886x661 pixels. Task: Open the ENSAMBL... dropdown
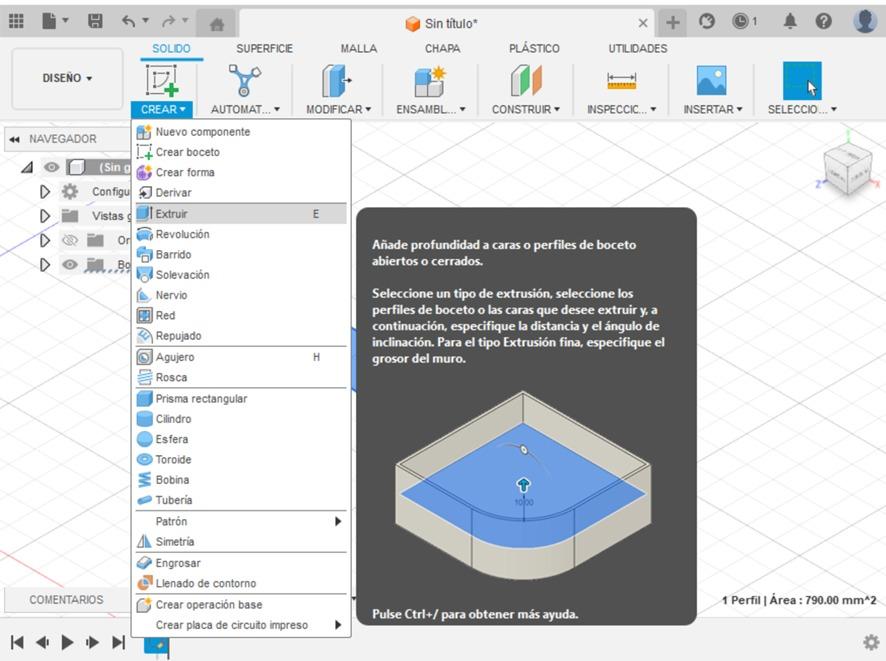431,109
